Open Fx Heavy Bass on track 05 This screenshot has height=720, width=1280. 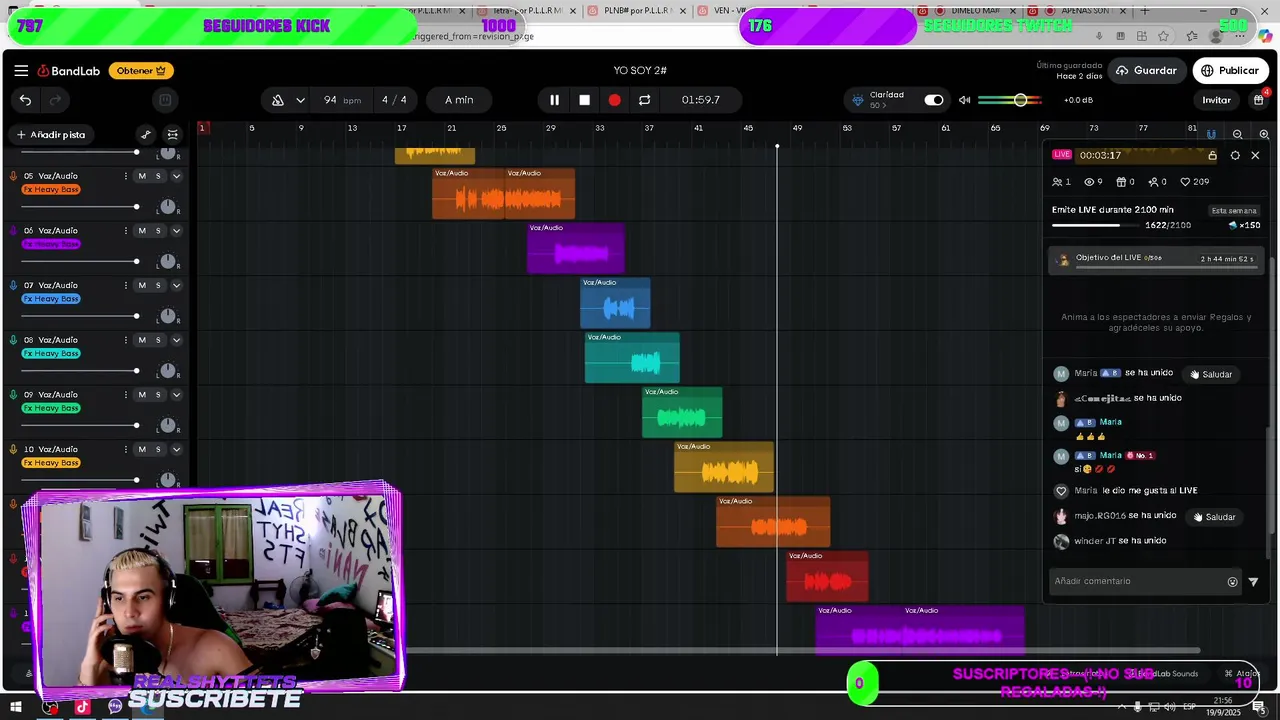pos(51,190)
